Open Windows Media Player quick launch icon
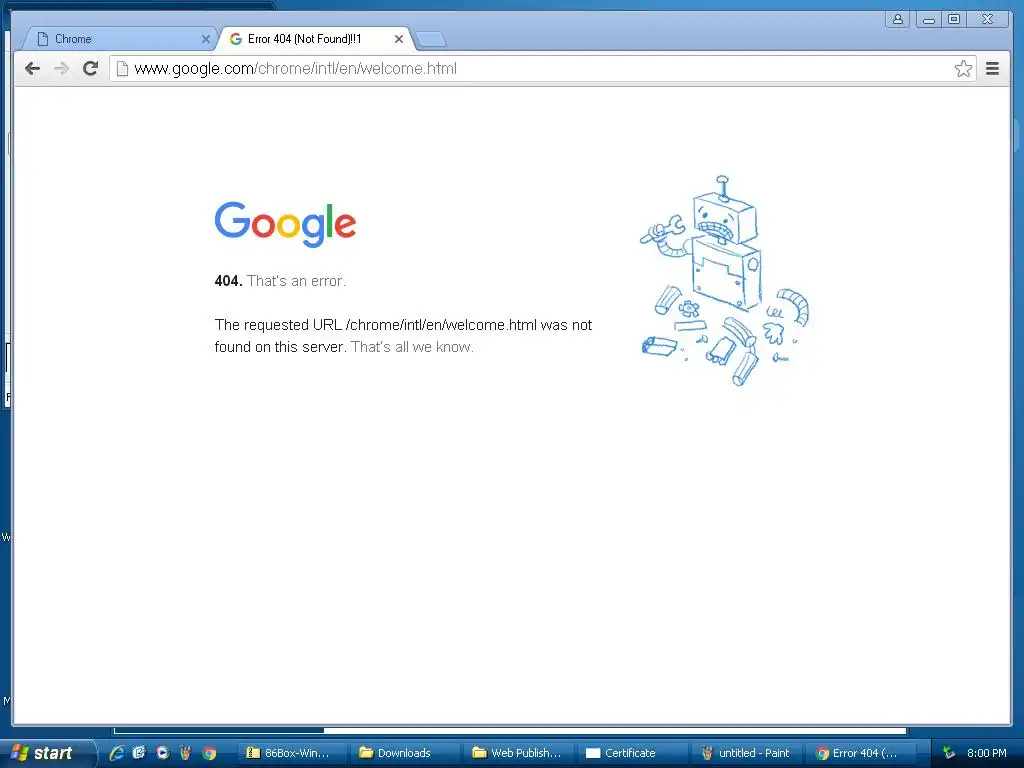The width and height of the screenshot is (1024, 768). click(162, 753)
